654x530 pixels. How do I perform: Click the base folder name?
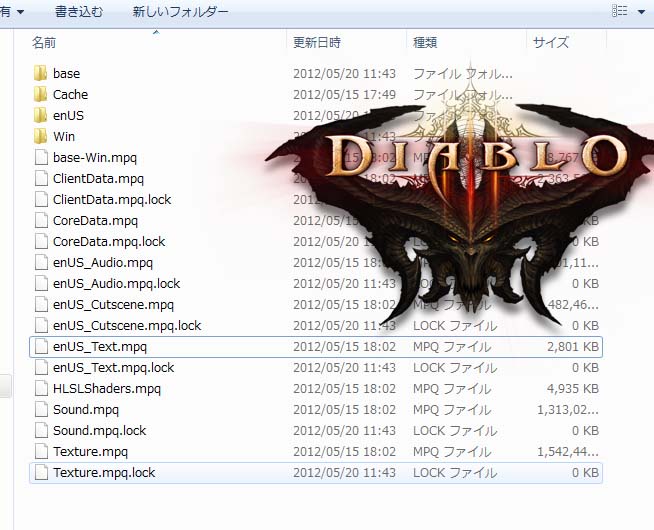click(66, 74)
